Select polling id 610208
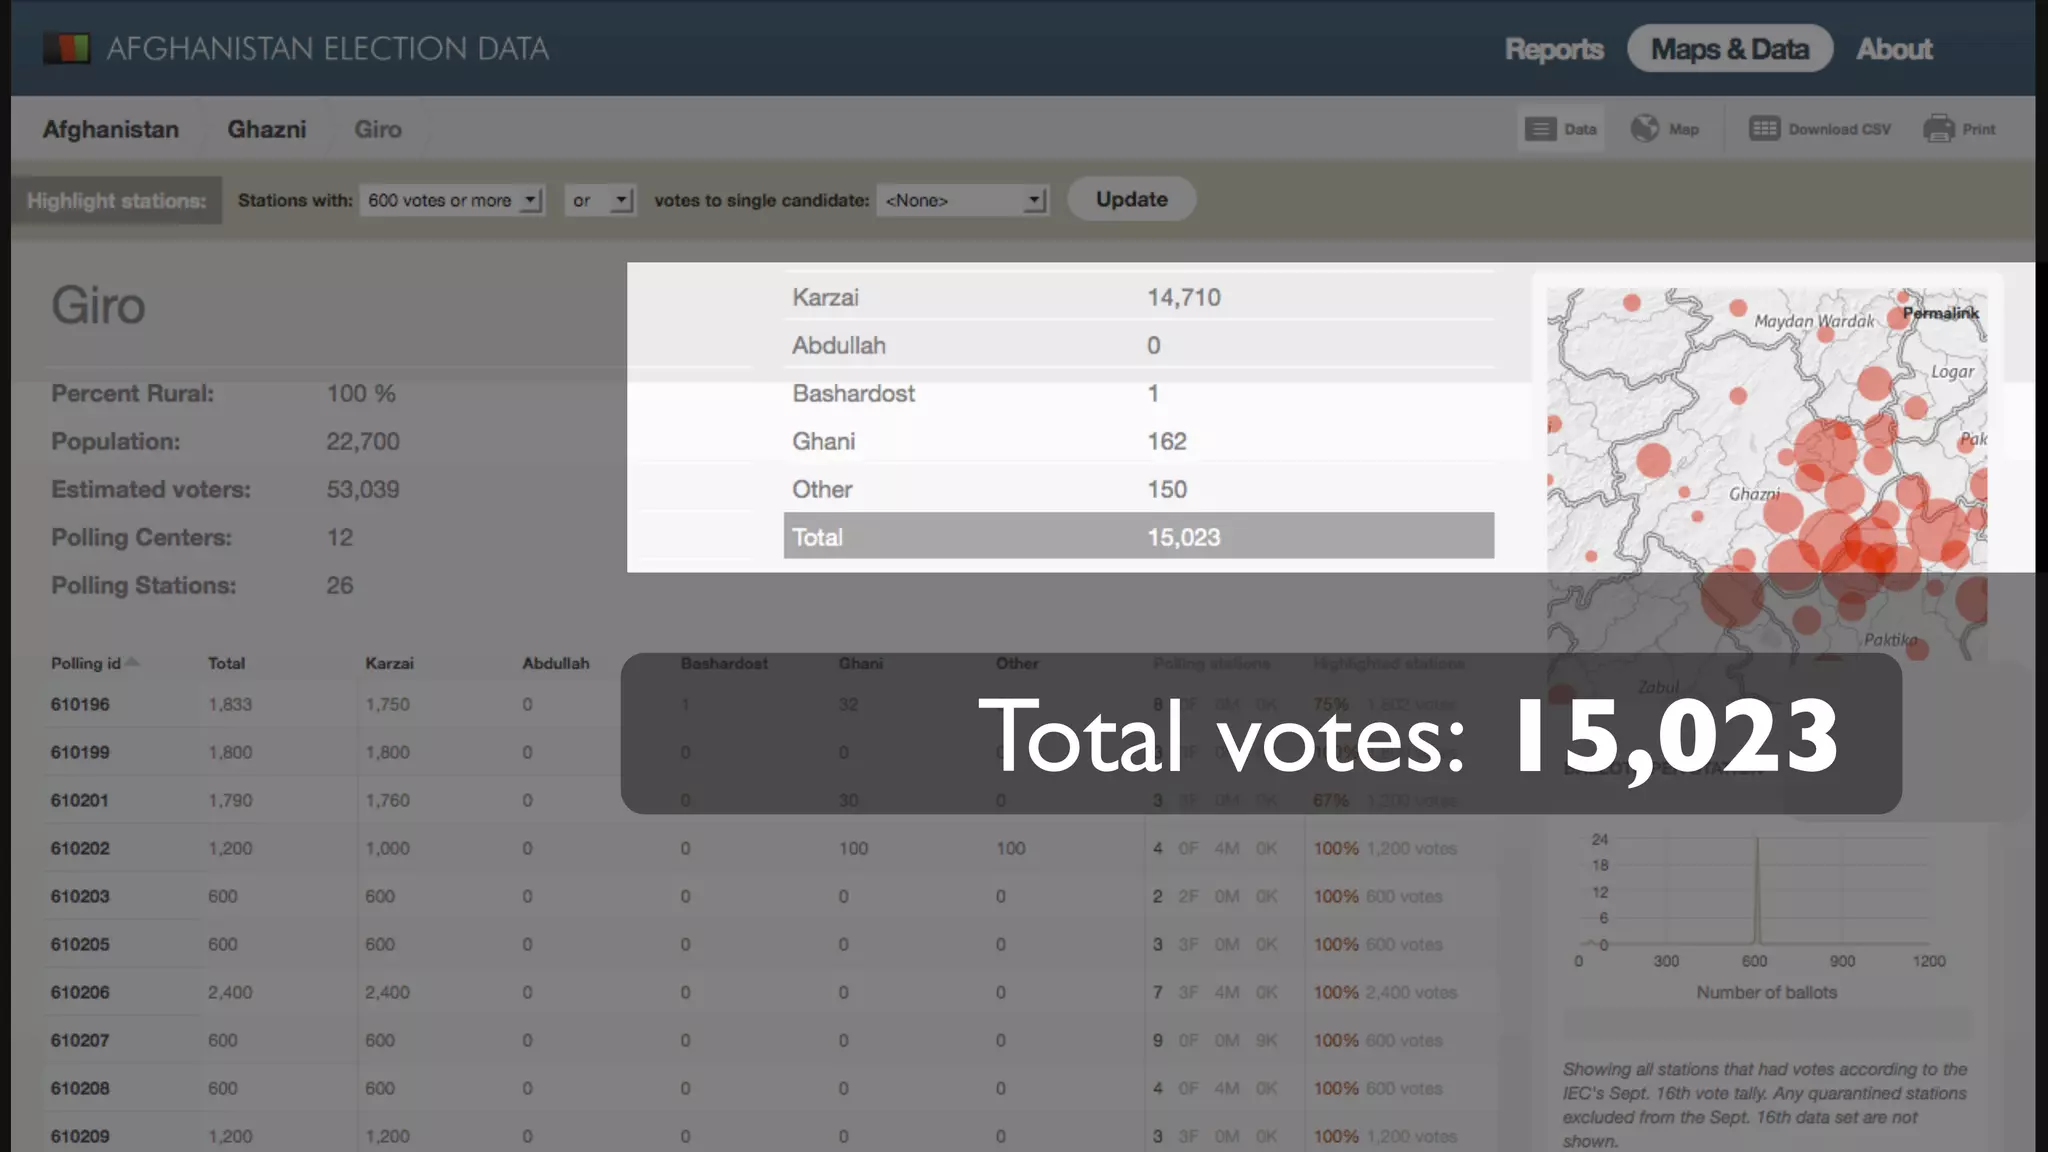Viewport: 2048px width, 1152px height. 80,1088
